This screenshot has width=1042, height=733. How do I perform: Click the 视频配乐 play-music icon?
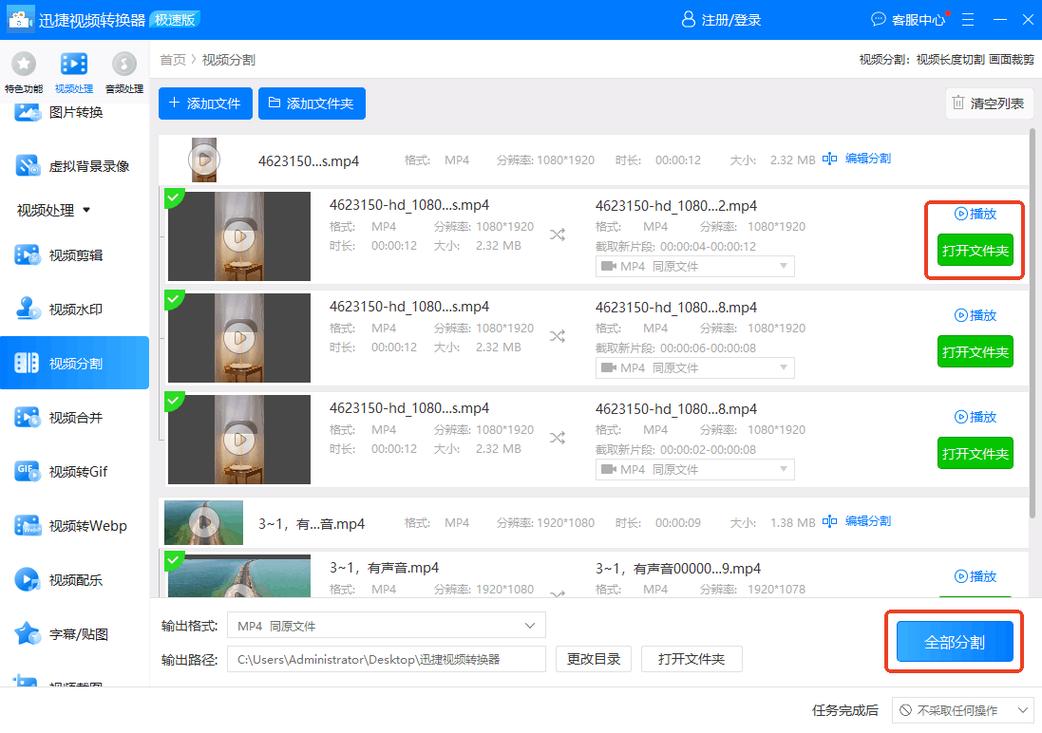[27, 579]
